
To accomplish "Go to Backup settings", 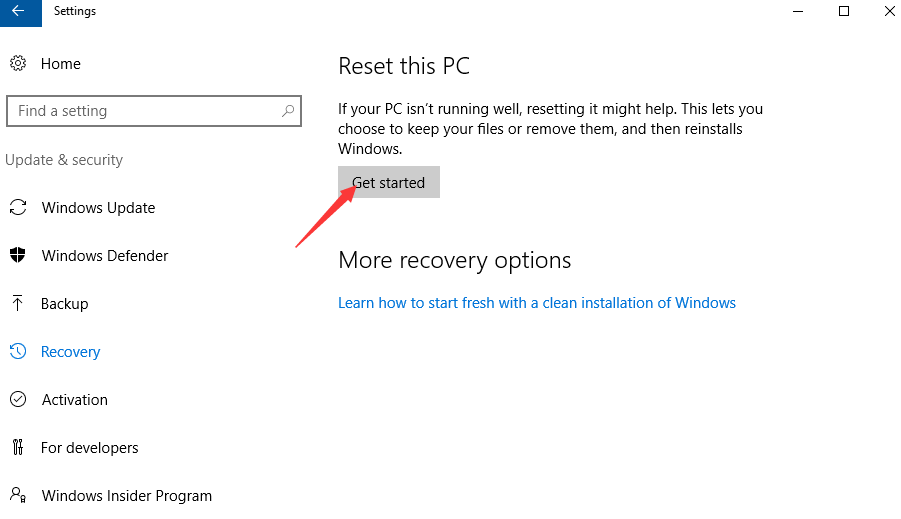I will click(64, 303).
